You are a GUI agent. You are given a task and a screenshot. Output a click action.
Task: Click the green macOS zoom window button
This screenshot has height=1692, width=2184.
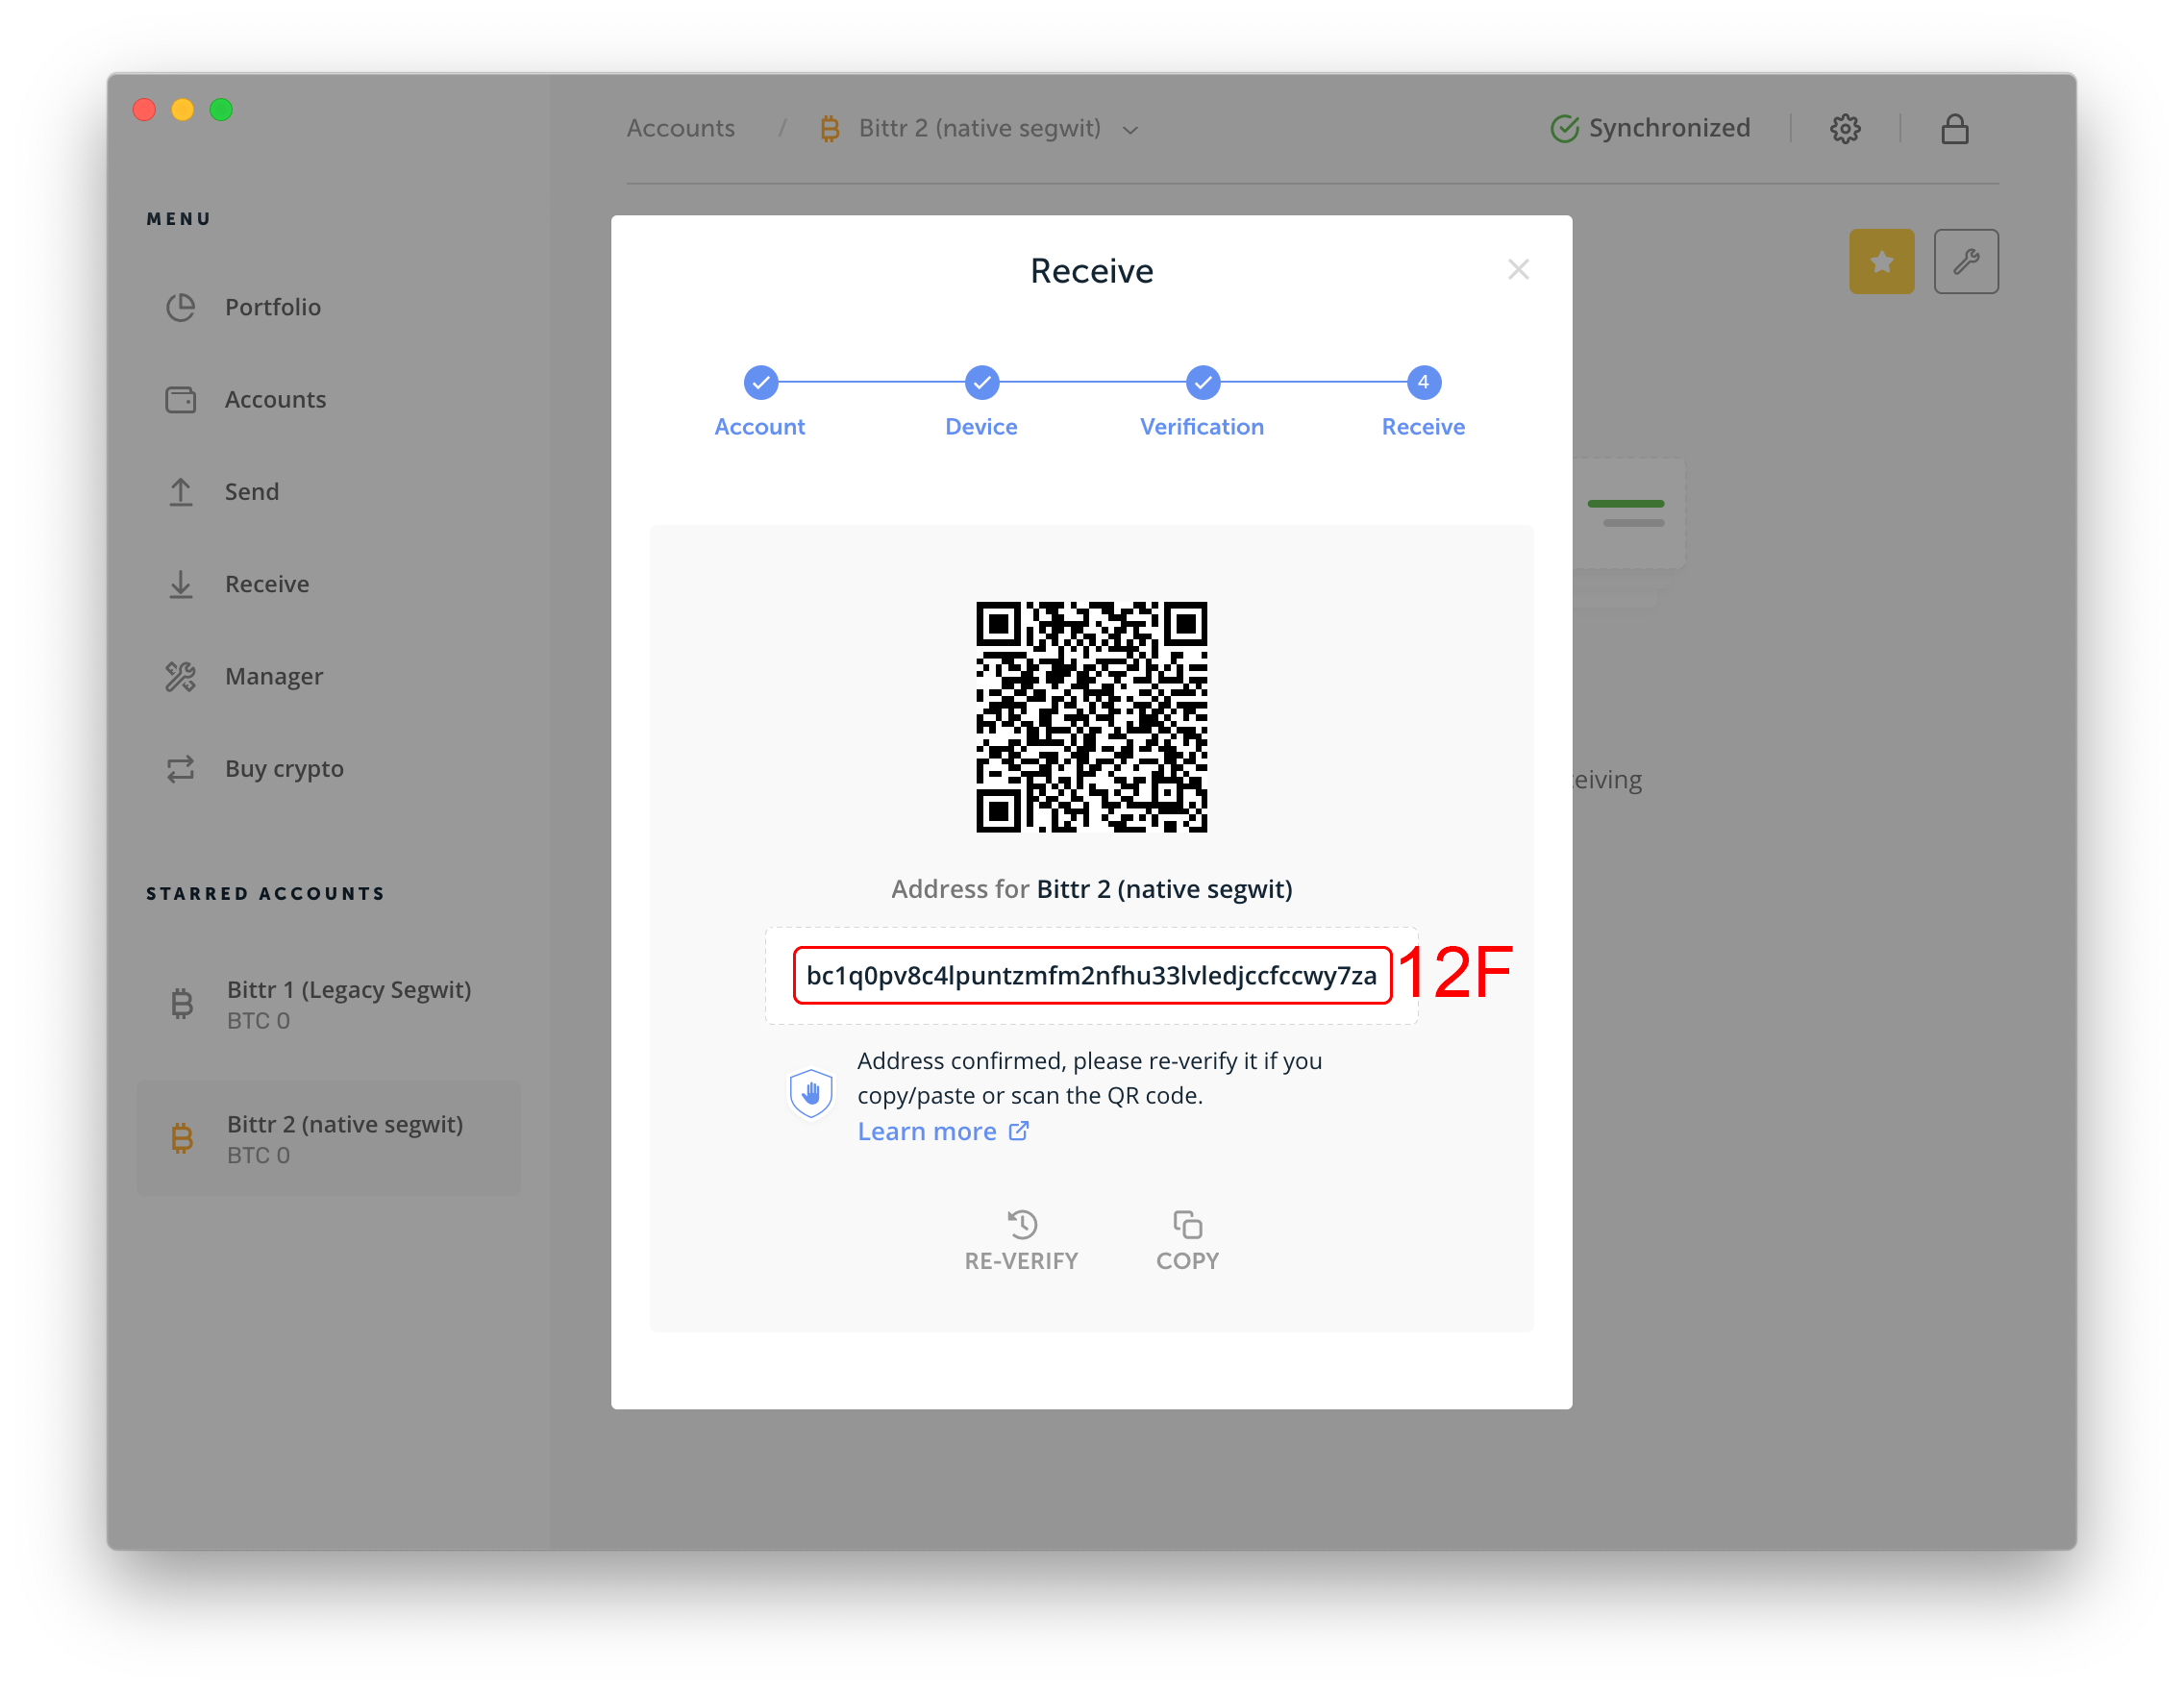pos(221,109)
